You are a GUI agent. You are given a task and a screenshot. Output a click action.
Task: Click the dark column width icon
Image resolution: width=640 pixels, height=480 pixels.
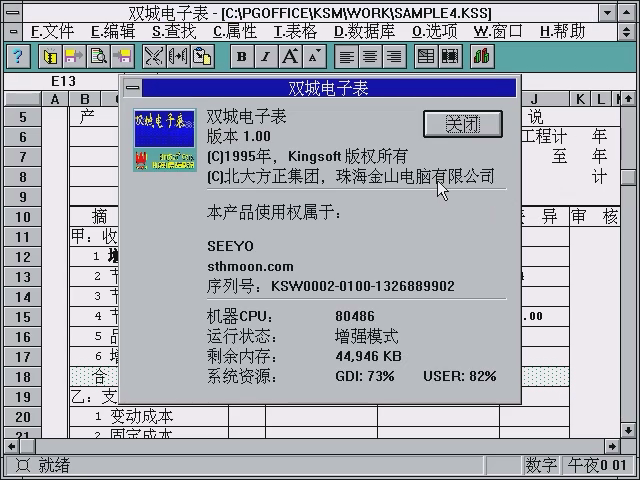(x=450, y=56)
